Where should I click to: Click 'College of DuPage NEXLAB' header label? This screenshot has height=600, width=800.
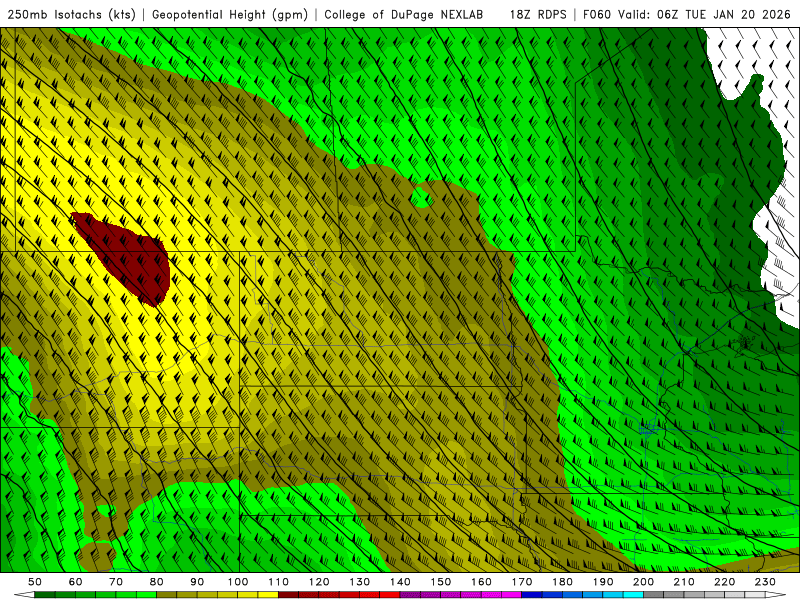(x=404, y=14)
